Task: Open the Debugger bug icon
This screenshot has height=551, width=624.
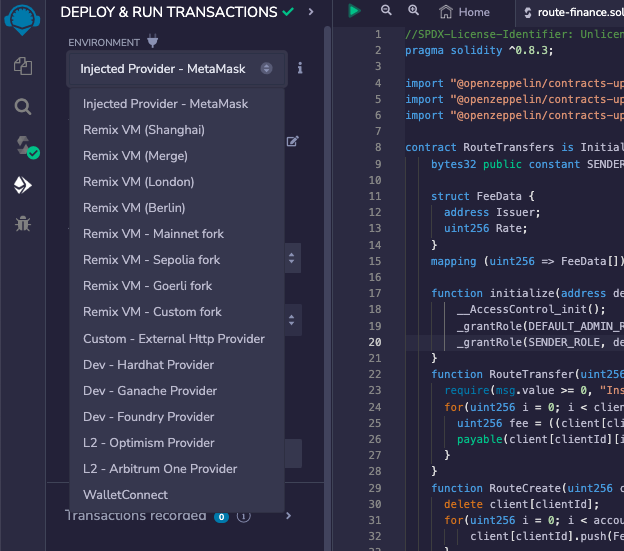Action: point(22,224)
